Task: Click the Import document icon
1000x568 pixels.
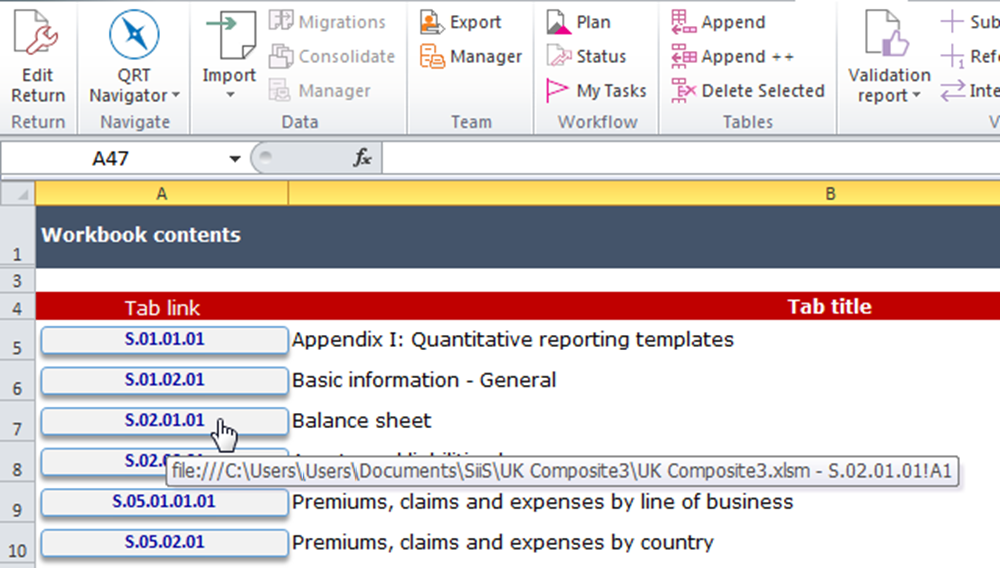Action: [x=230, y=36]
